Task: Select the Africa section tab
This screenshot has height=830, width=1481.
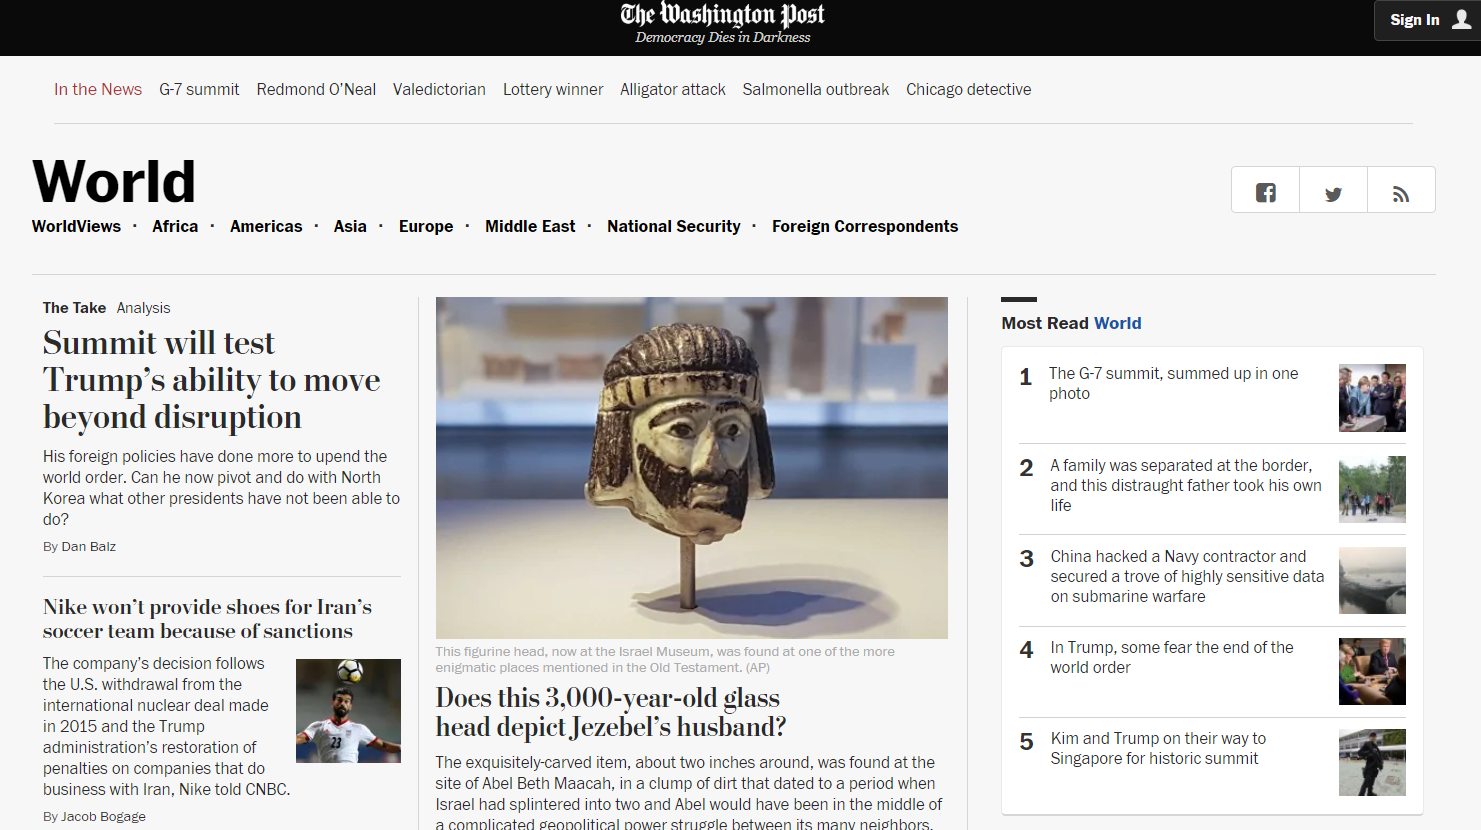Action: pyautogui.click(x=175, y=226)
